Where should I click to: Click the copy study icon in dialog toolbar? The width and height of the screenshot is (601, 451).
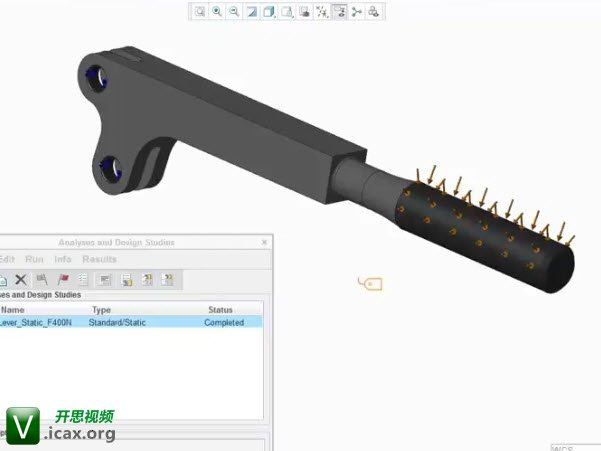[x=3, y=280]
